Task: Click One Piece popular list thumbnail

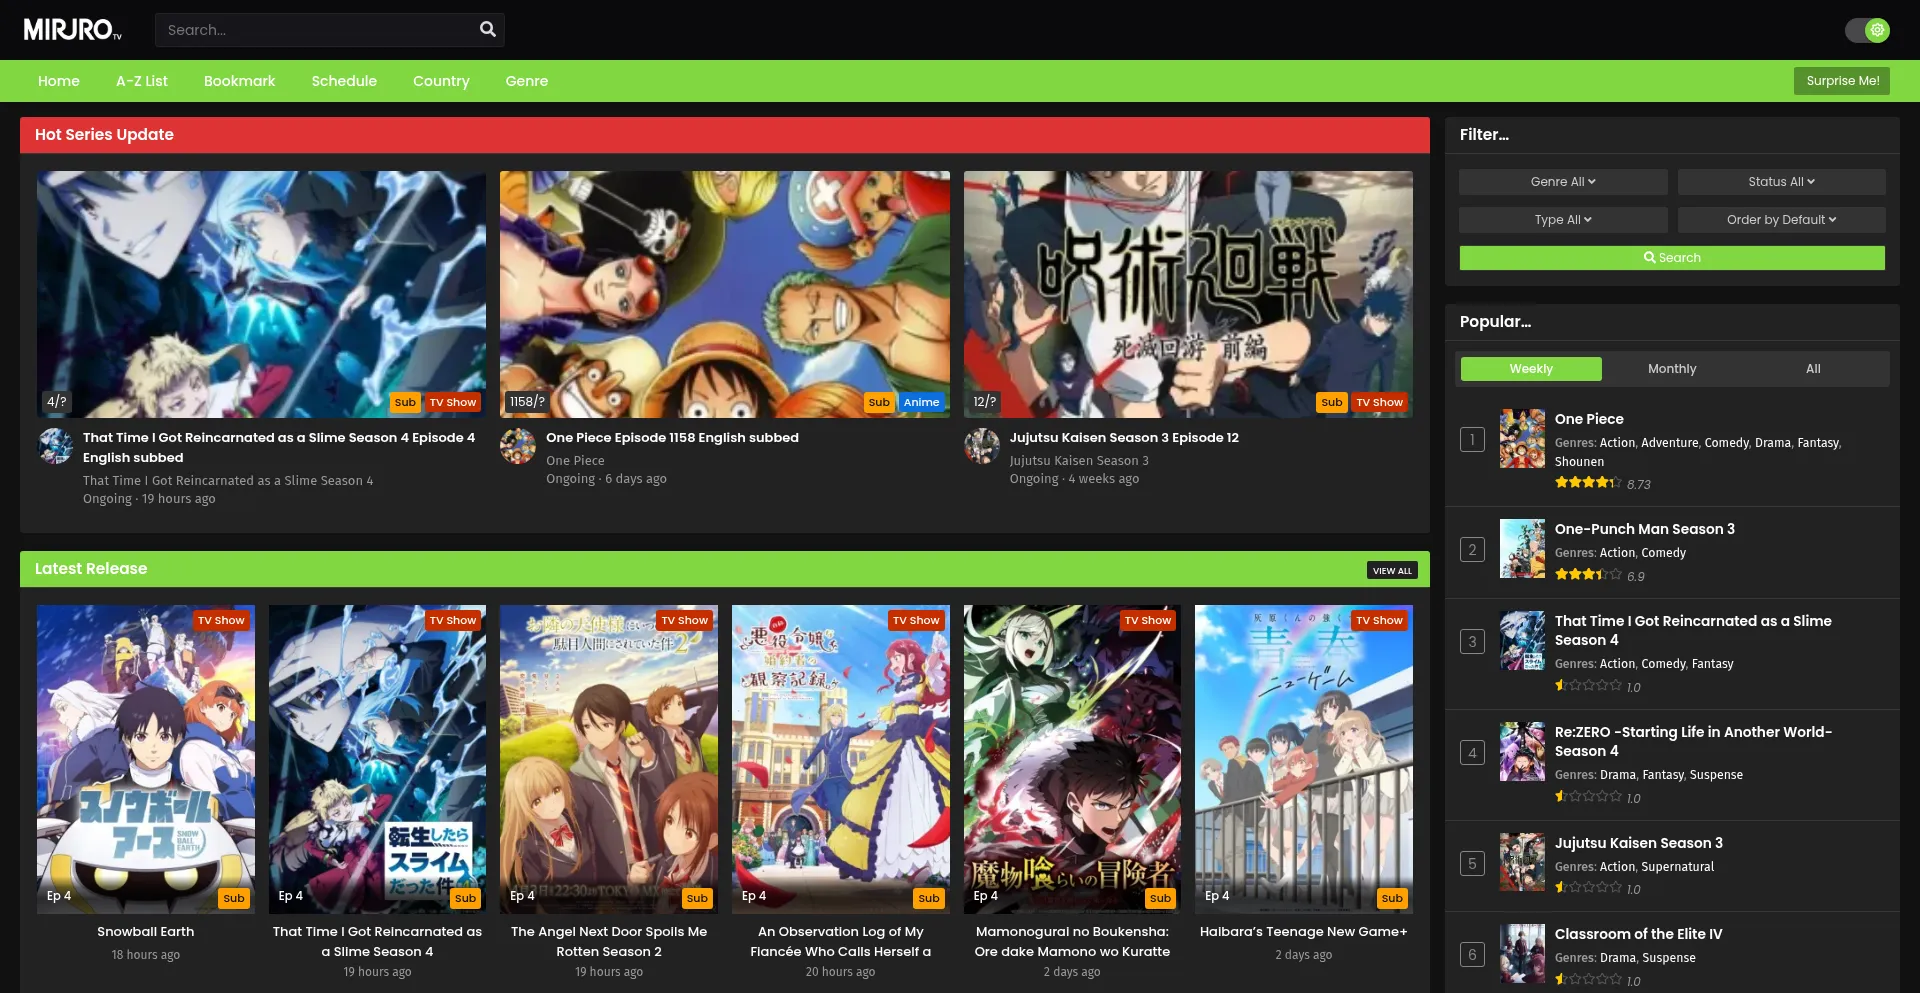Action: click(1522, 439)
